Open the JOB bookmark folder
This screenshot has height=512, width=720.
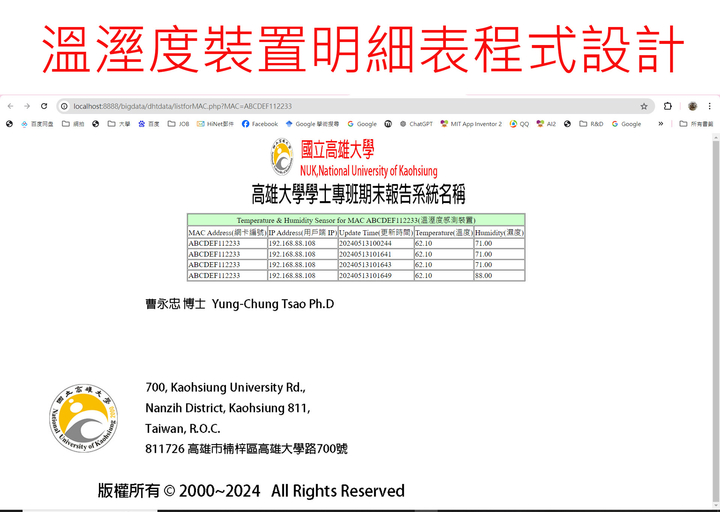coord(178,124)
